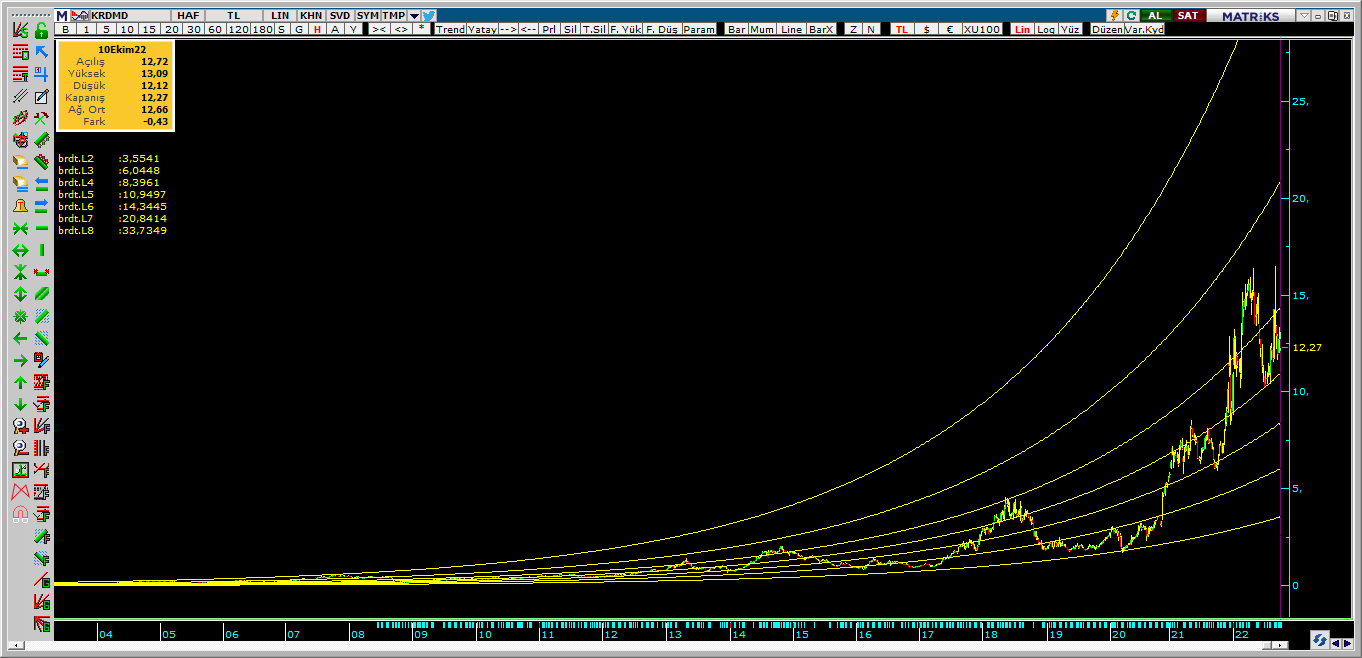The width and height of the screenshot is (1362, 658).
Task: Show prices in dollar currency
Action: [x=926, y=29]
